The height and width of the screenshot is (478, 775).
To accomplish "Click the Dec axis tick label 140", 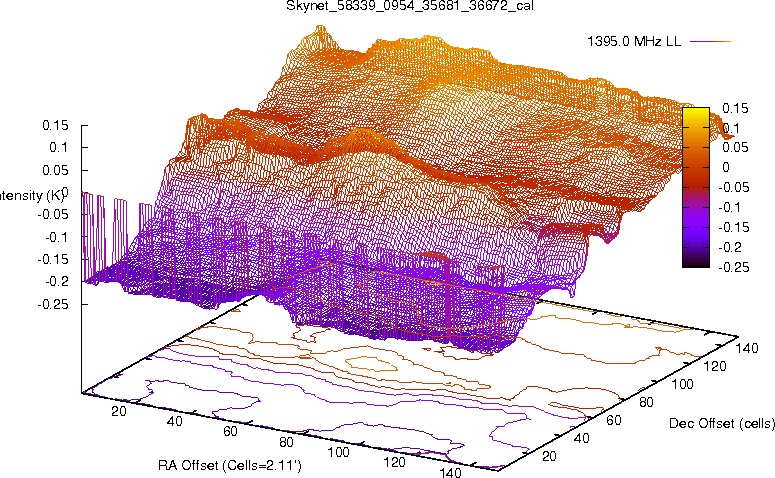I will click(x=747, y=348).
